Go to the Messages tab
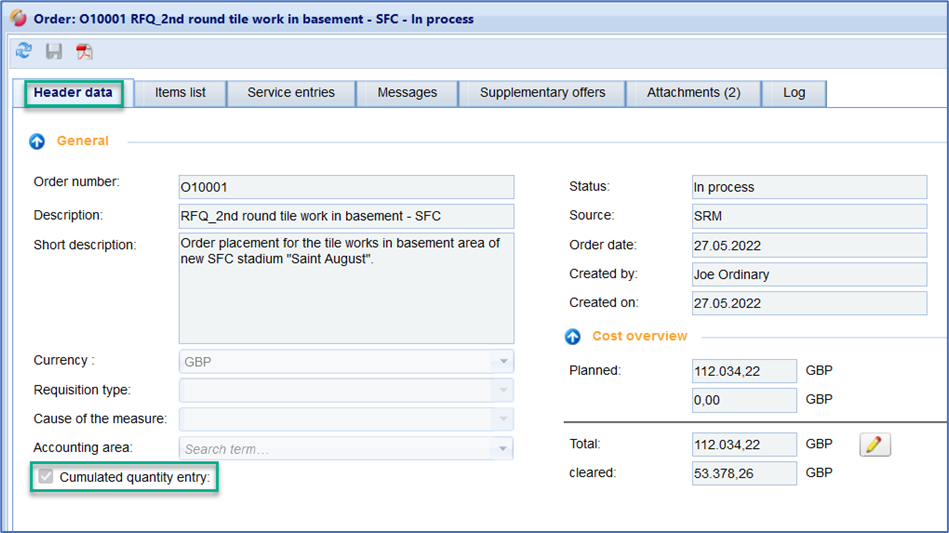The image size is (949, 533). [407, 93]
